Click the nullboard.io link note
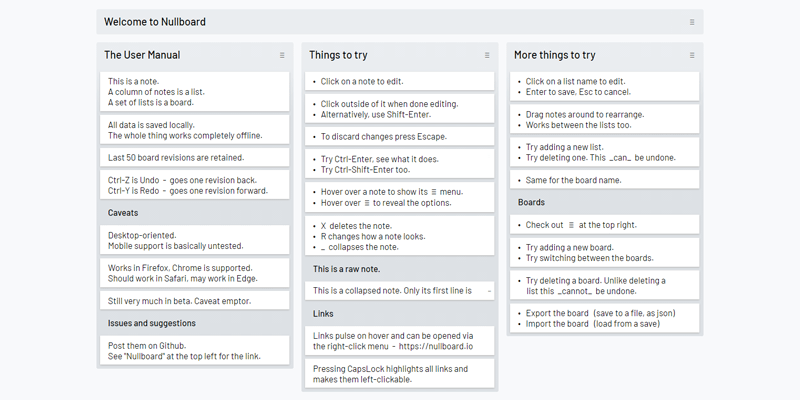This screenshot has height=400, width=800. 400,341
